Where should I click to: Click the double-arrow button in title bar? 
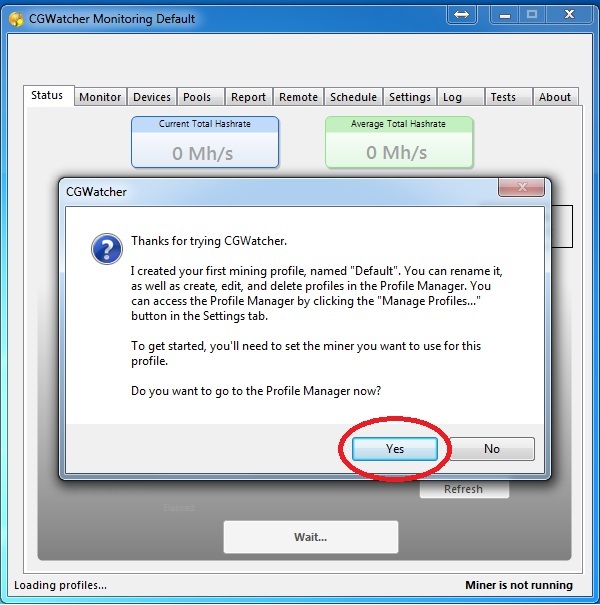[x=461, y=15]
